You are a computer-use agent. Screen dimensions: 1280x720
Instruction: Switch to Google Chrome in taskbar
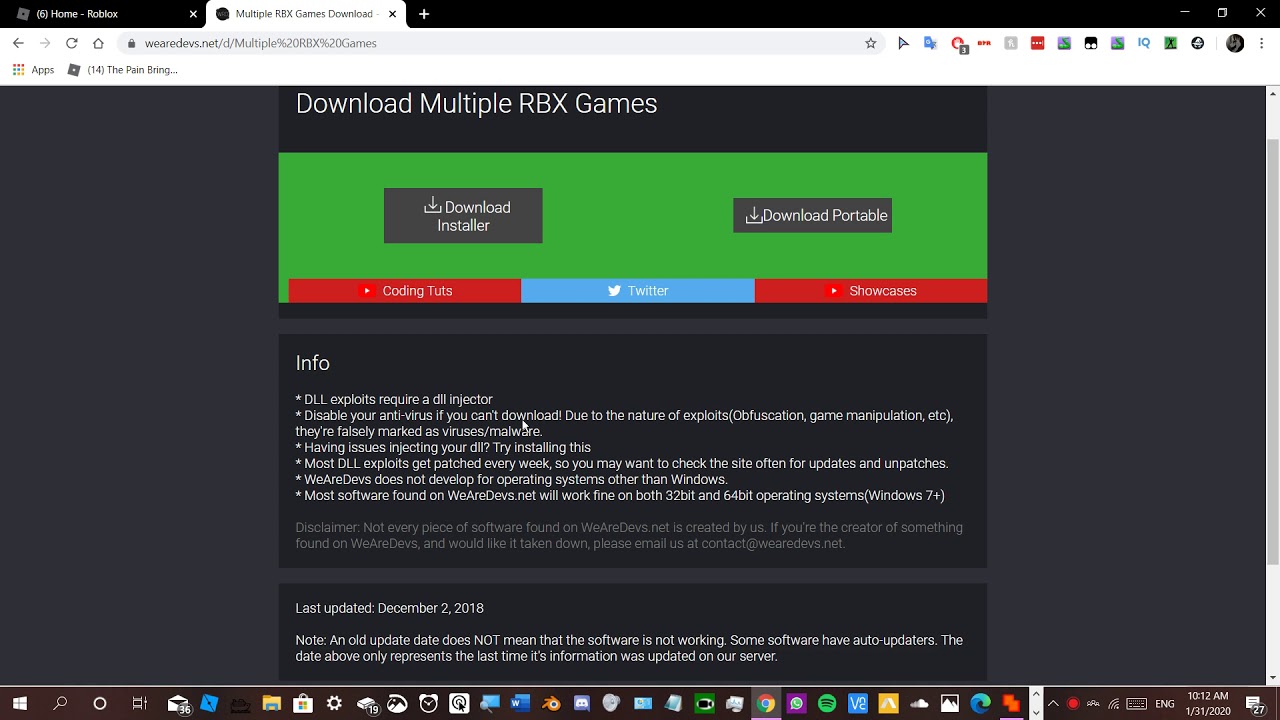(765, 704)
